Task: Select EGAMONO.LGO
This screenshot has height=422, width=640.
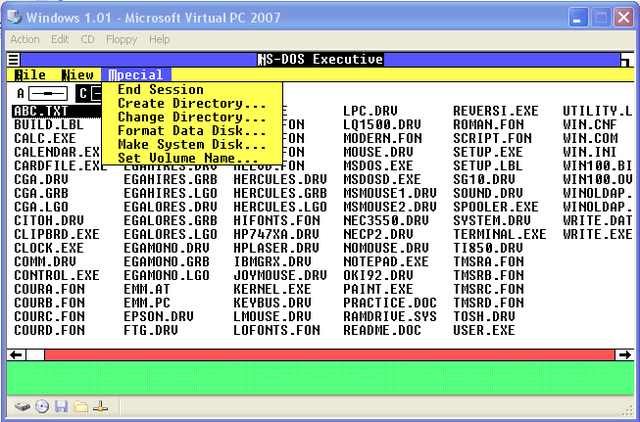Action: (x=167, y=275)
